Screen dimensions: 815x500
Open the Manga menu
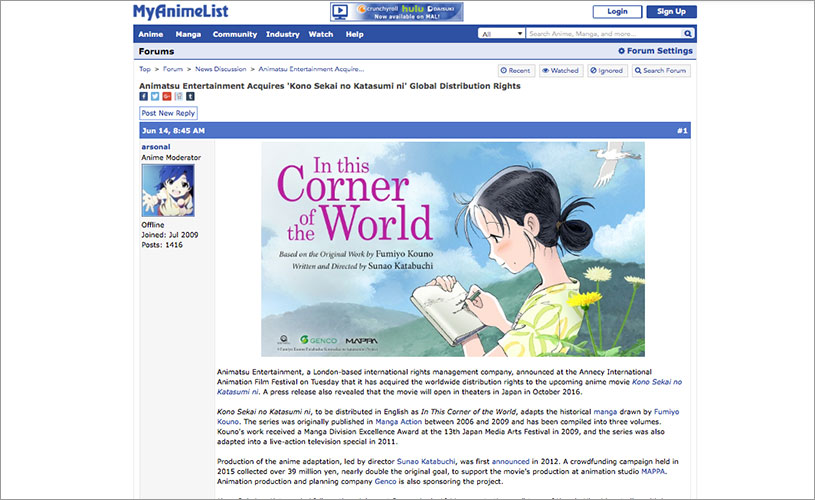(x=188, y=34)
